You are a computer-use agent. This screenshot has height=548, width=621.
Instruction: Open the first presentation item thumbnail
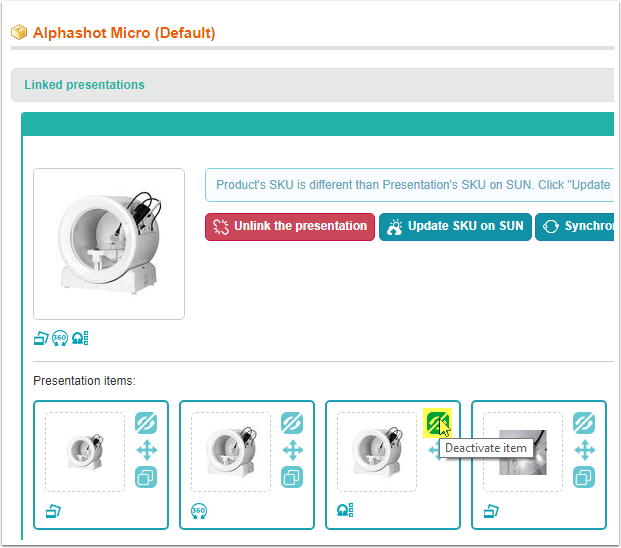coord(85,452)
